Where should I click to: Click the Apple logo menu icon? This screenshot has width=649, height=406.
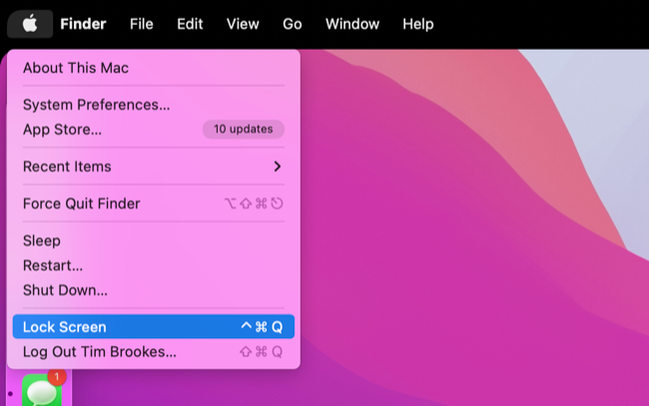pyautogui.click(x=30, y=24)
